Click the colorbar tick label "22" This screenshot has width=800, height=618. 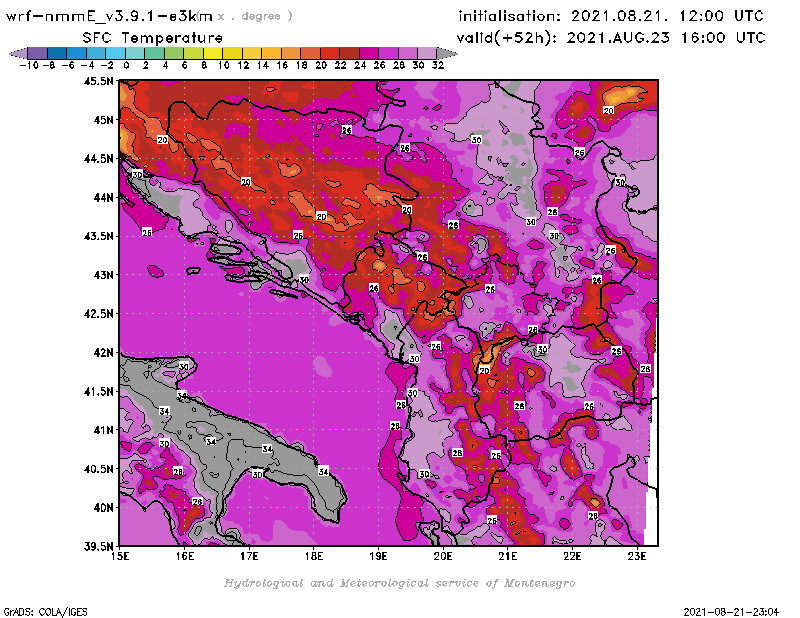pyautogui.click(x=340, y=65)
